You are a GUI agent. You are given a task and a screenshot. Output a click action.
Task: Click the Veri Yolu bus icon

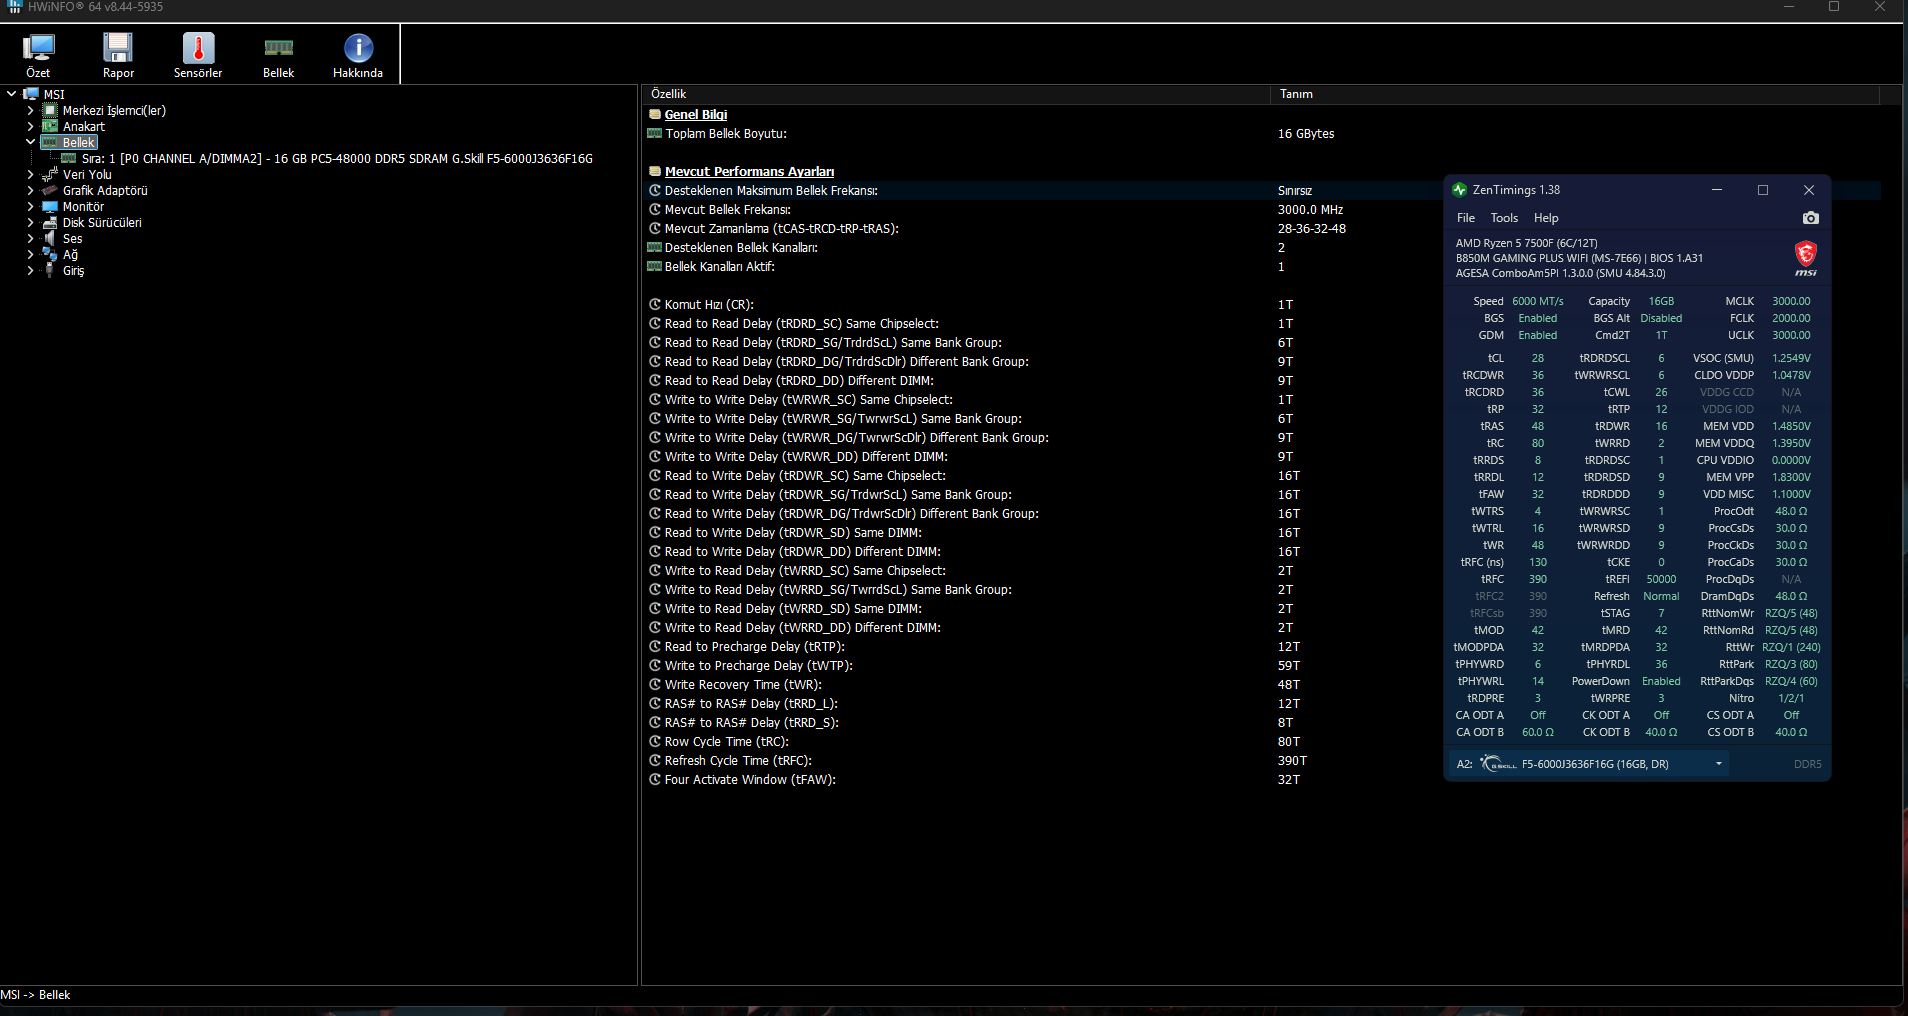coord(50,174)
